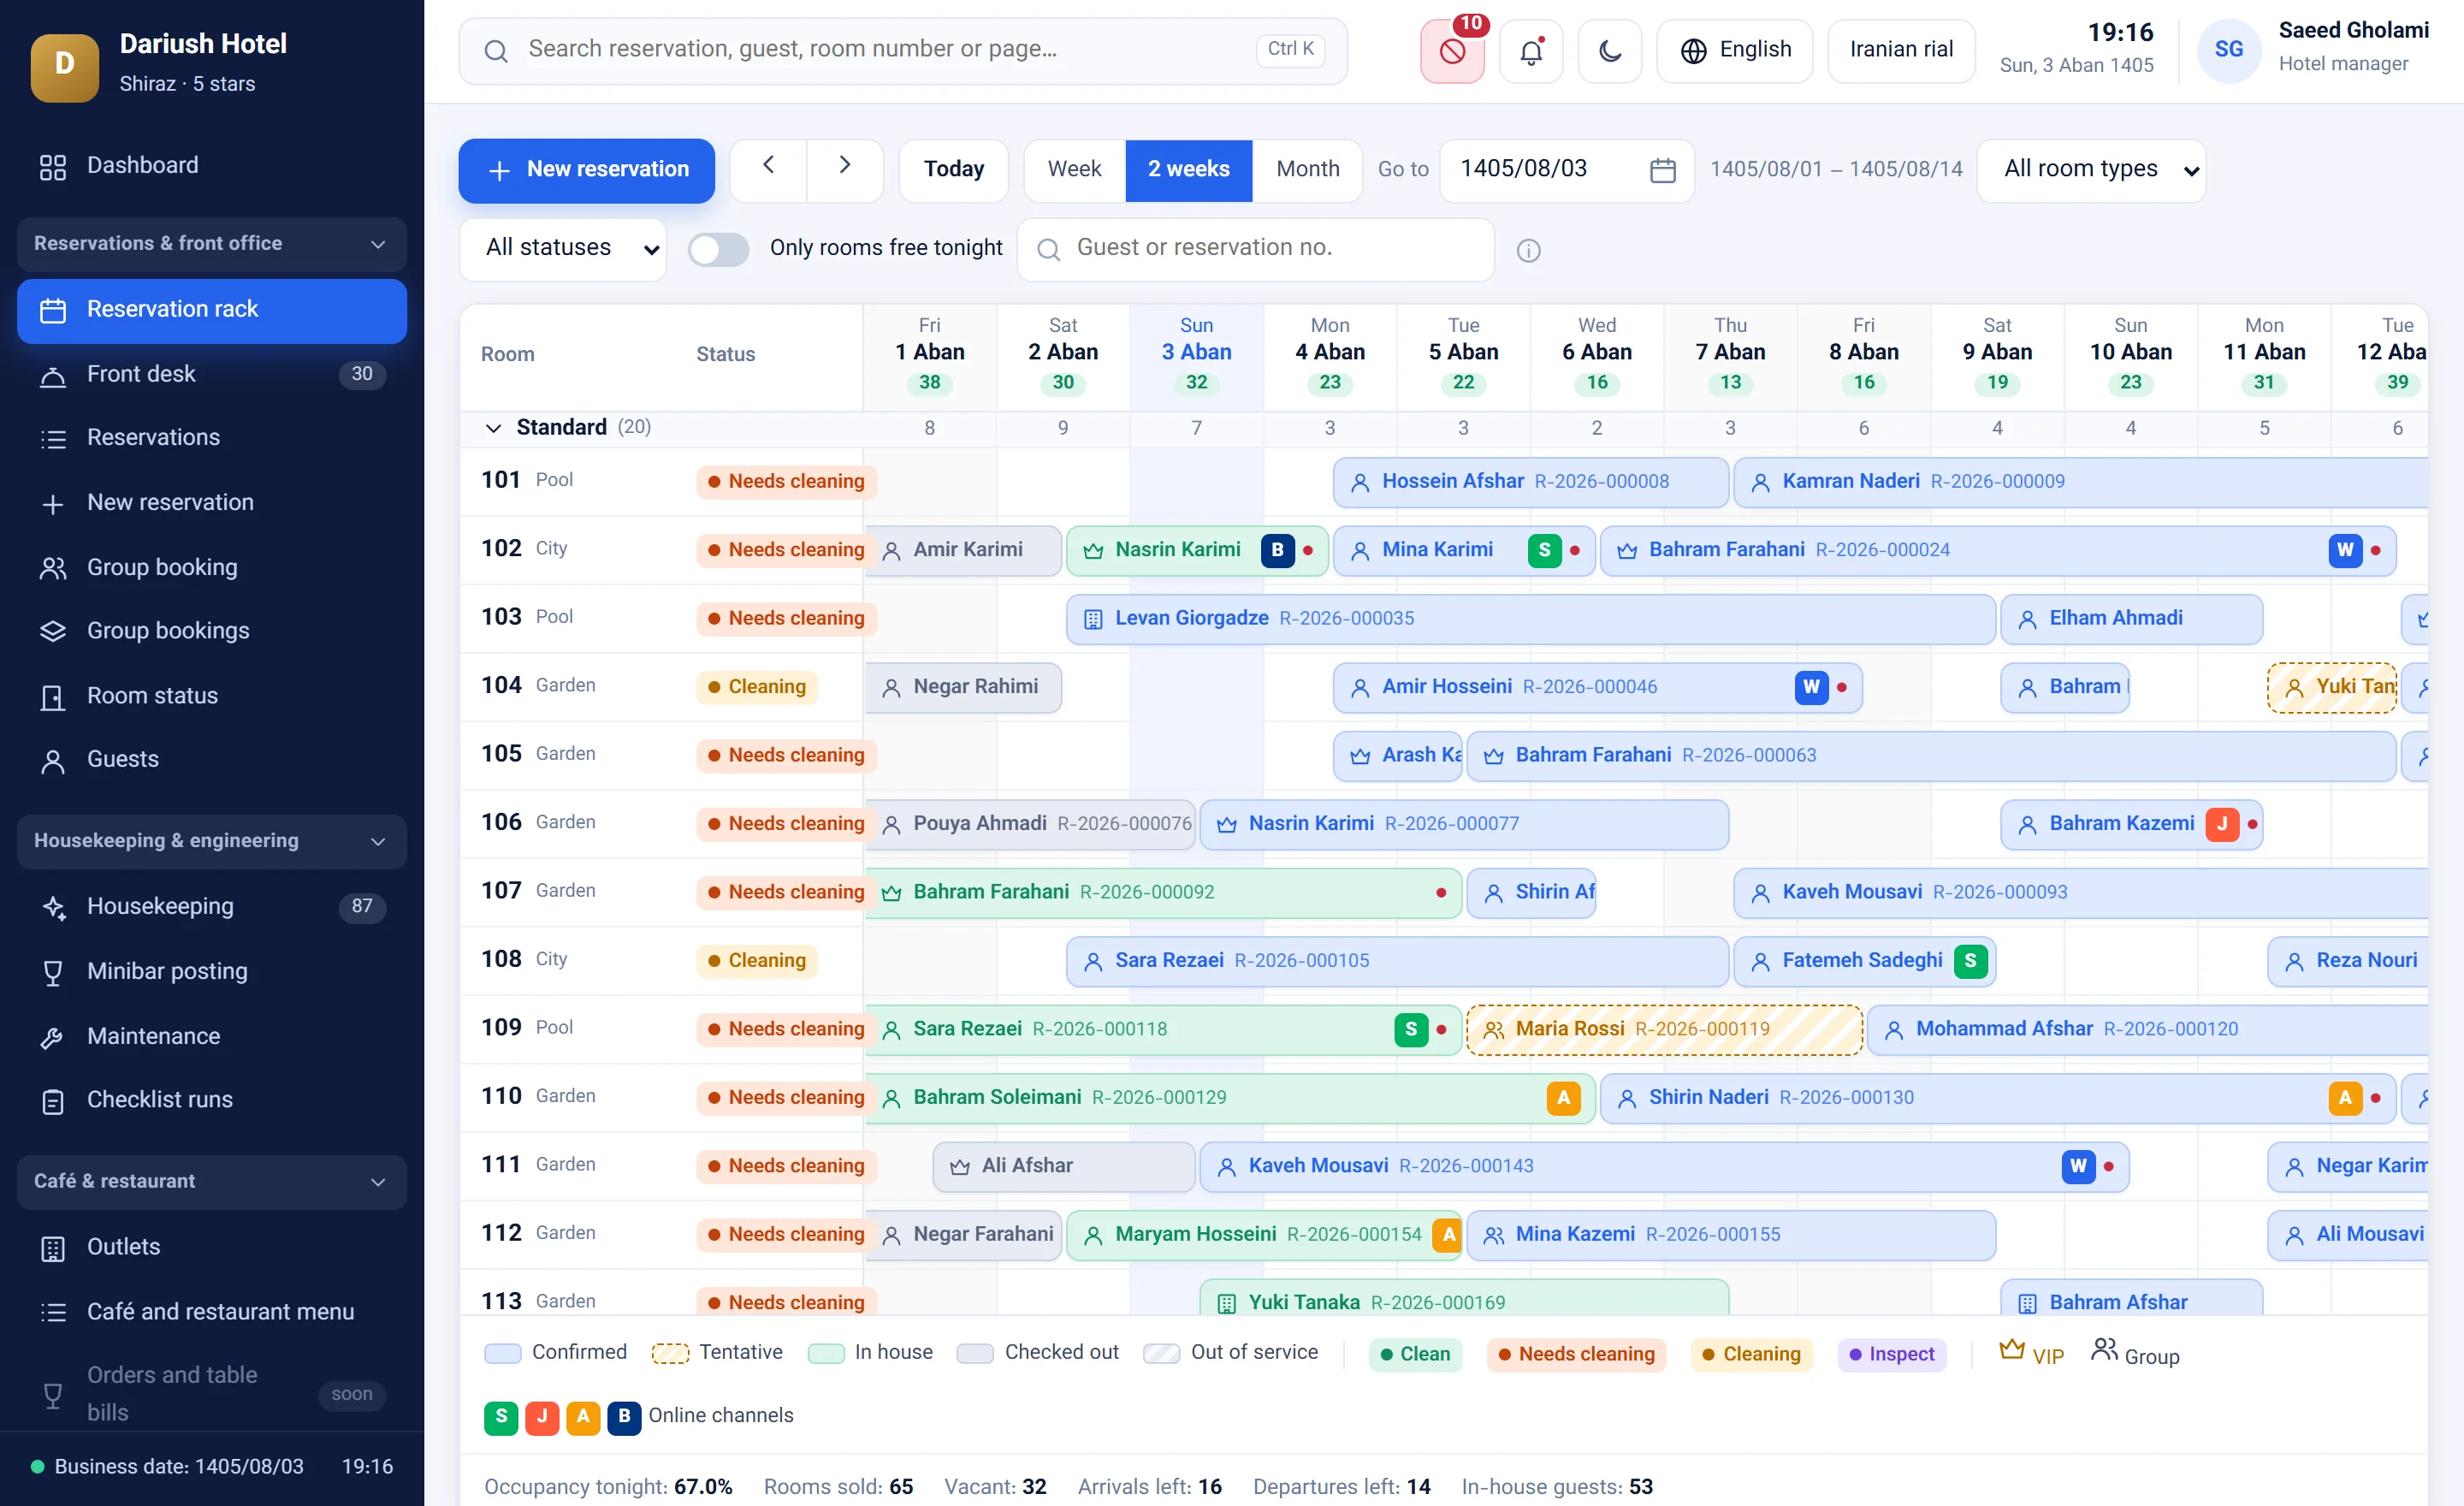Open Maria Rossi tentative booking
2464x1506 pixels.
coord(1663,1030)
